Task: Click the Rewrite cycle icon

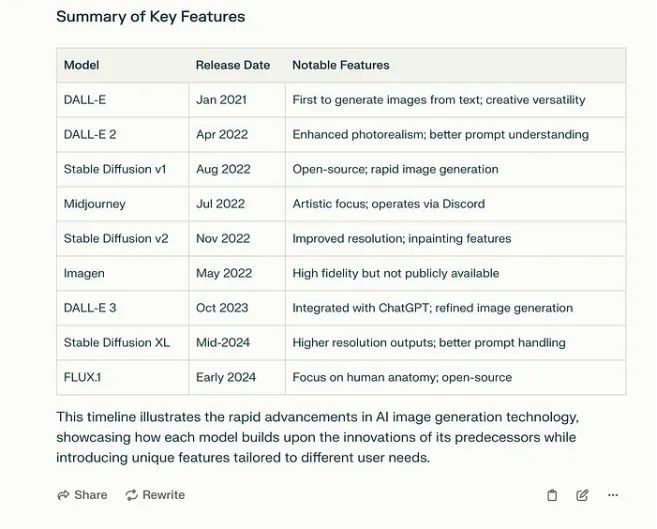Action: pyautogui.click(x=132, y=495)
